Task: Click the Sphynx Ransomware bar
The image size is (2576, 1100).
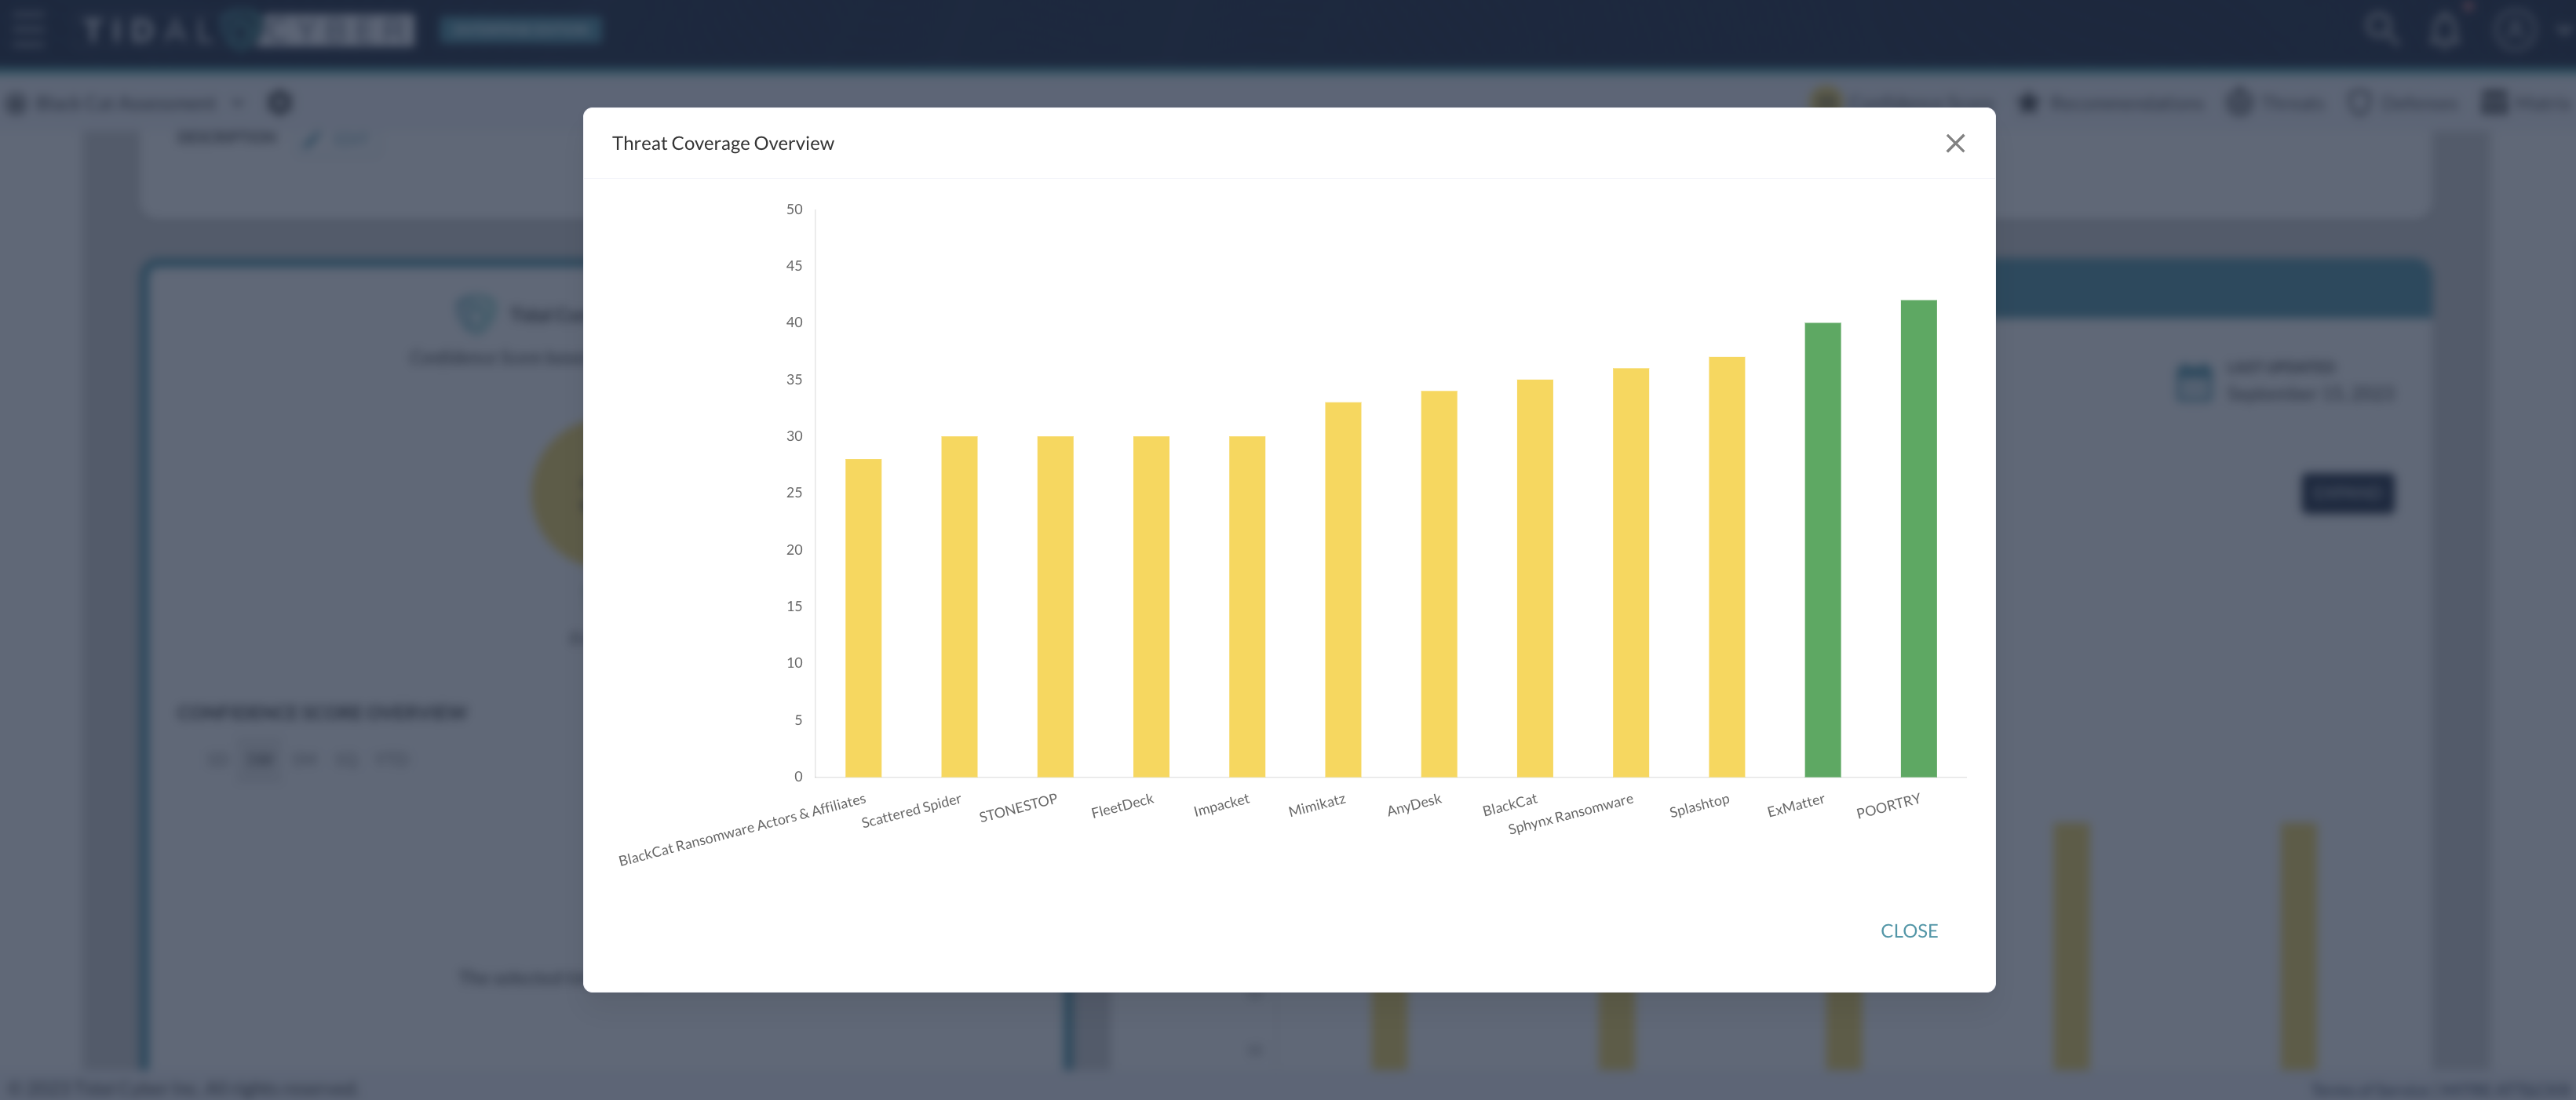Action: point(1630,573)
